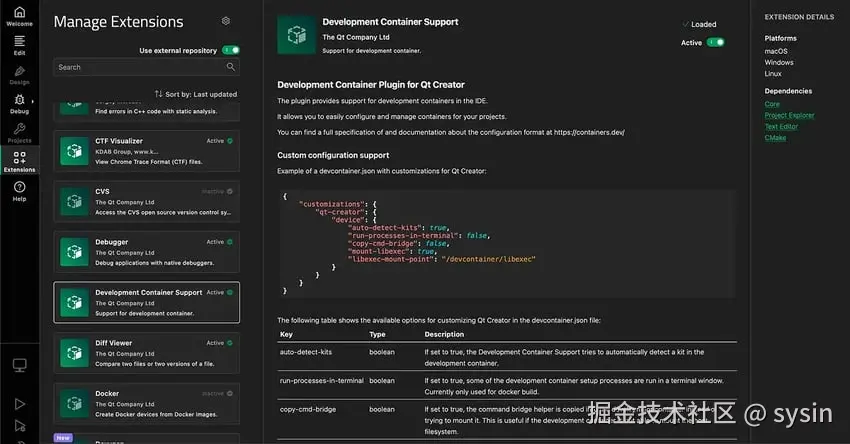Viewport: 850px width, 444px height.
Task: Click the Description column header
Action: pos(444,334)
